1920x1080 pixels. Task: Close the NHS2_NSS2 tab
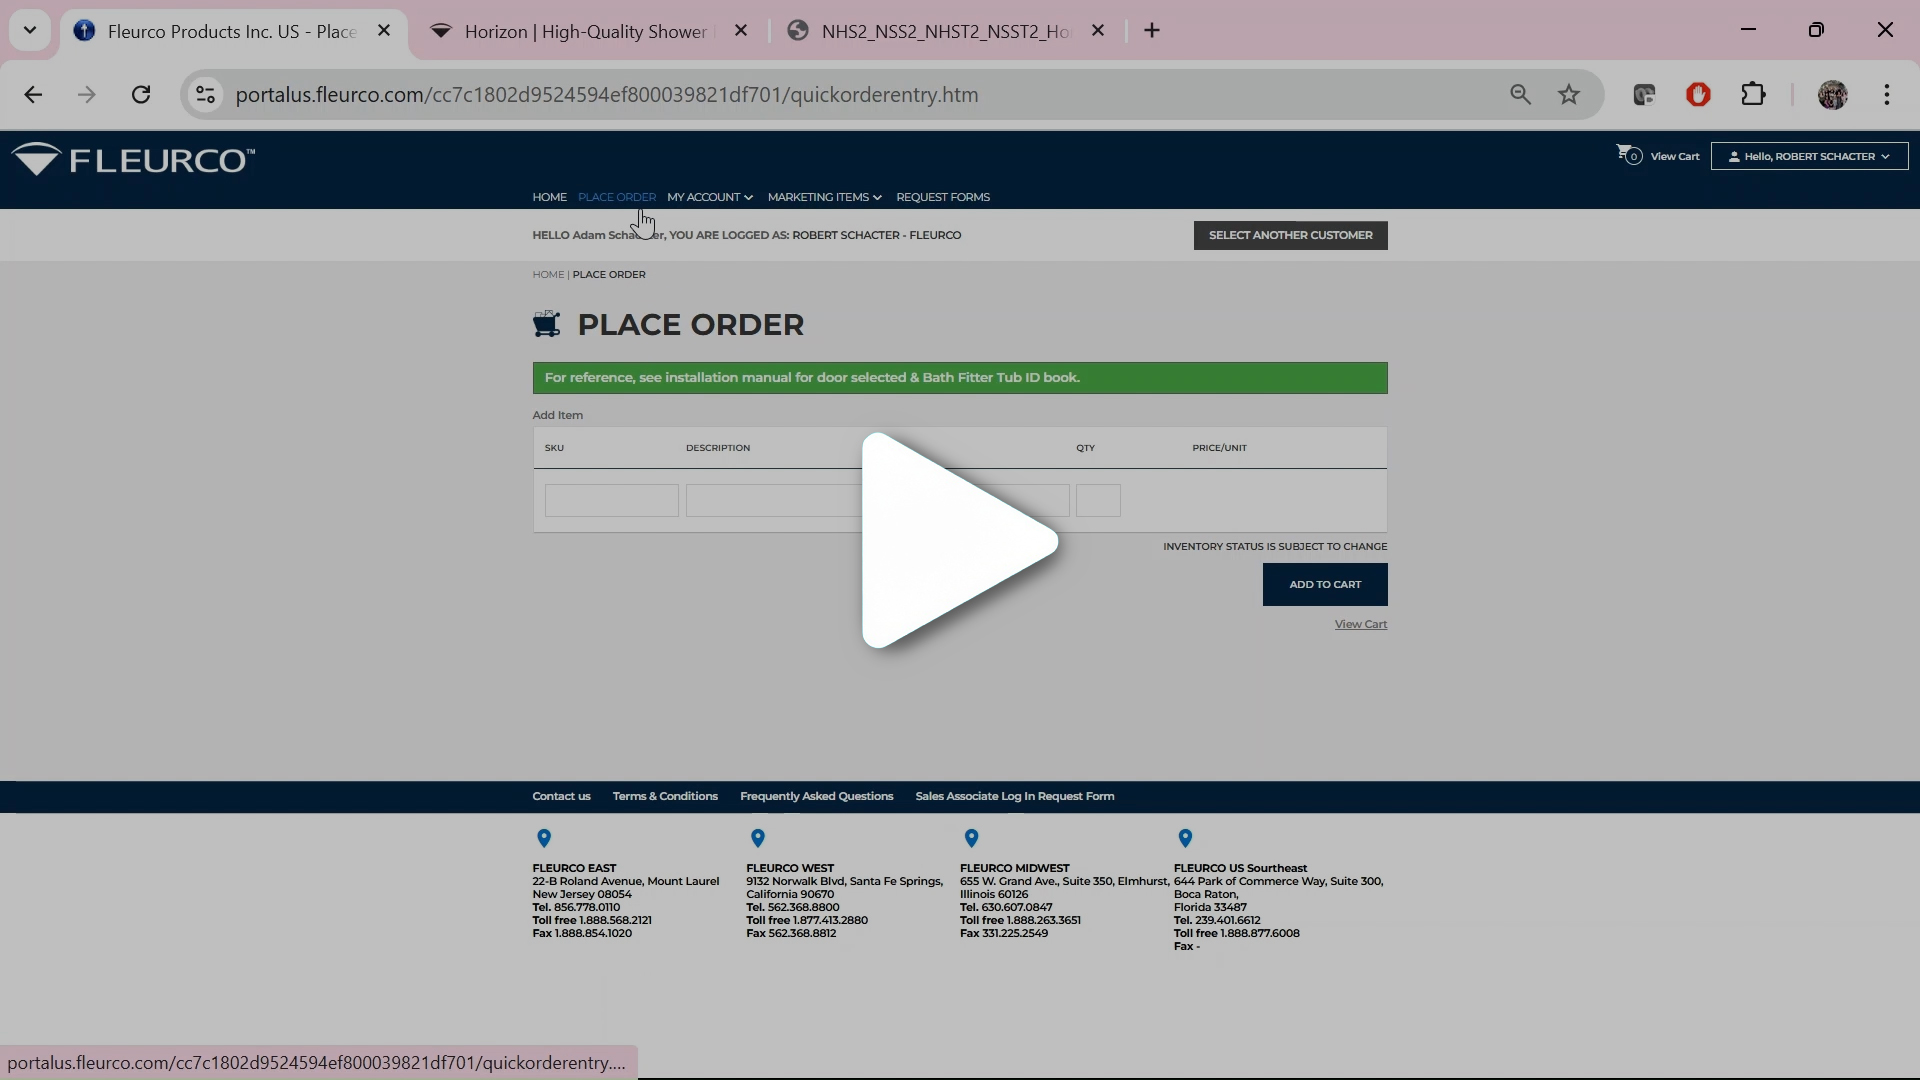tap(1098, 31)
